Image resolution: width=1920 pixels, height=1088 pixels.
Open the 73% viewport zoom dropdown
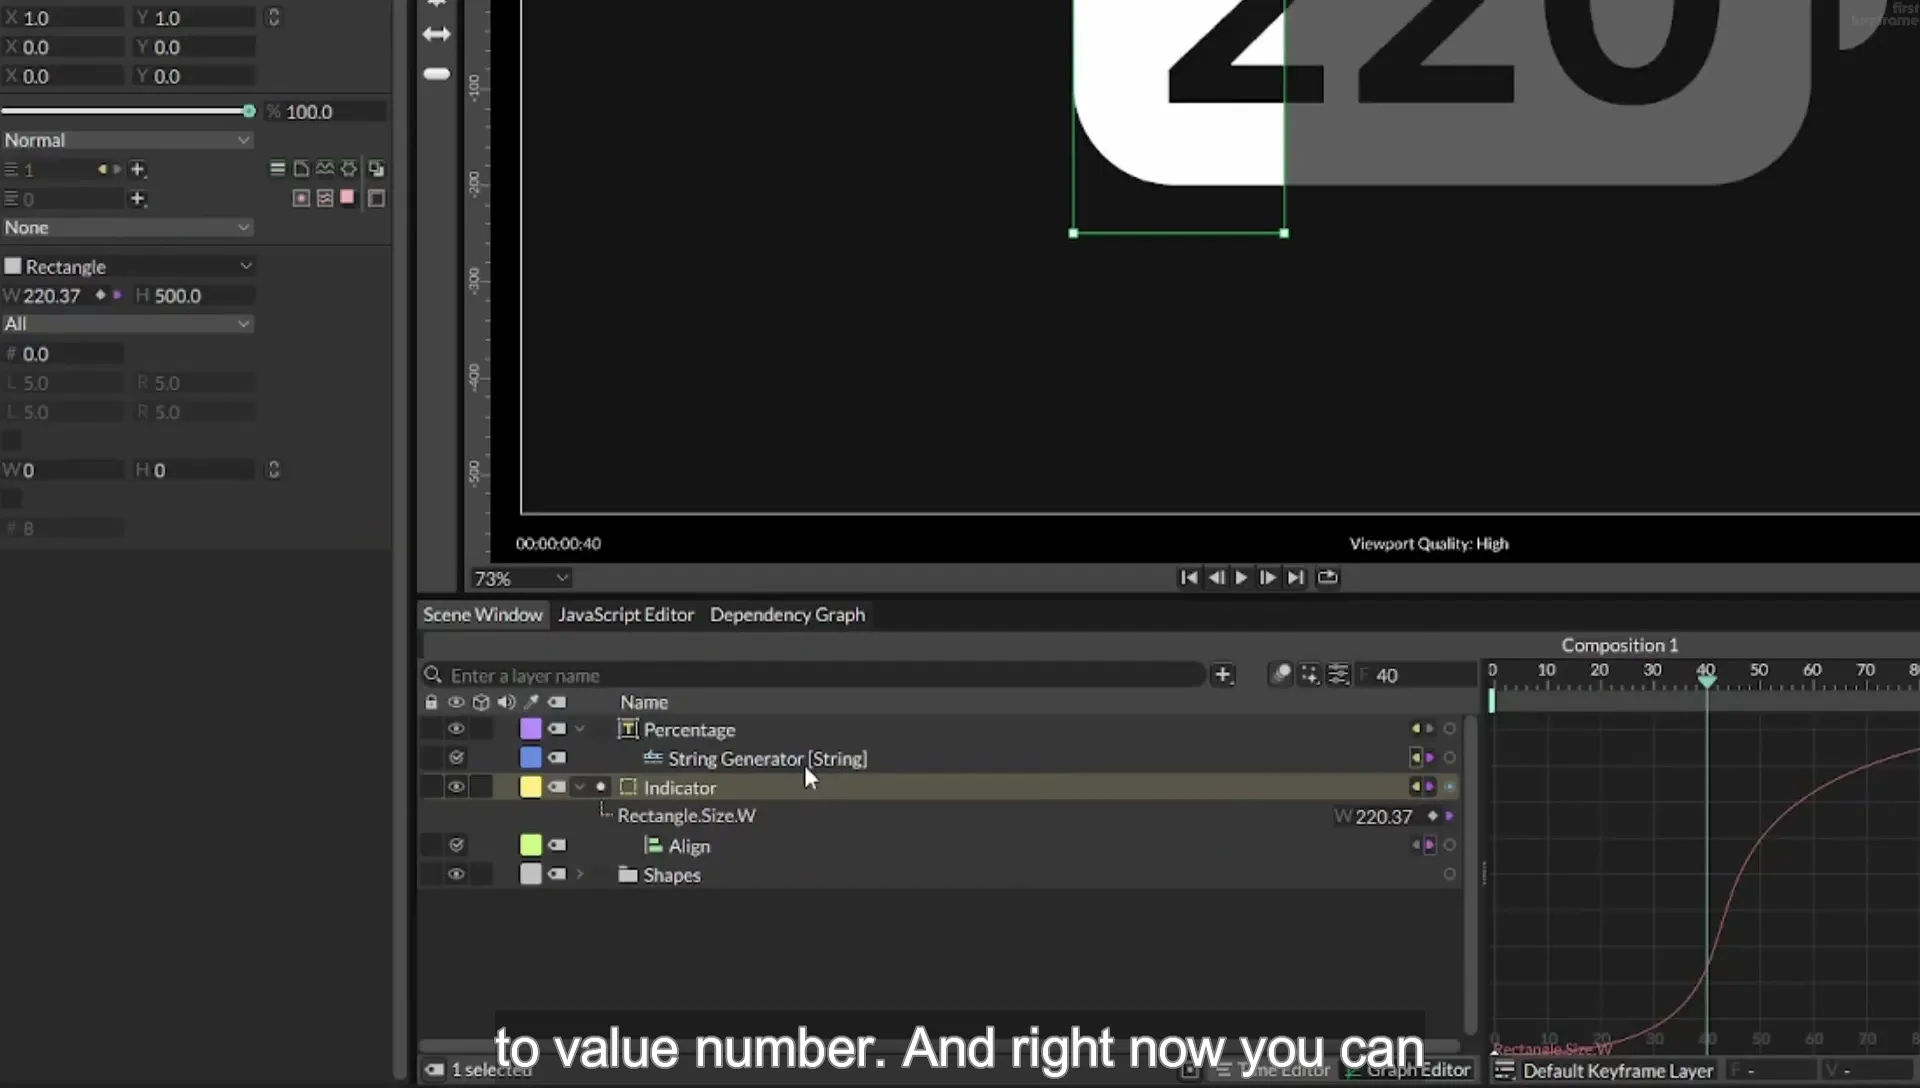point(521,578)
